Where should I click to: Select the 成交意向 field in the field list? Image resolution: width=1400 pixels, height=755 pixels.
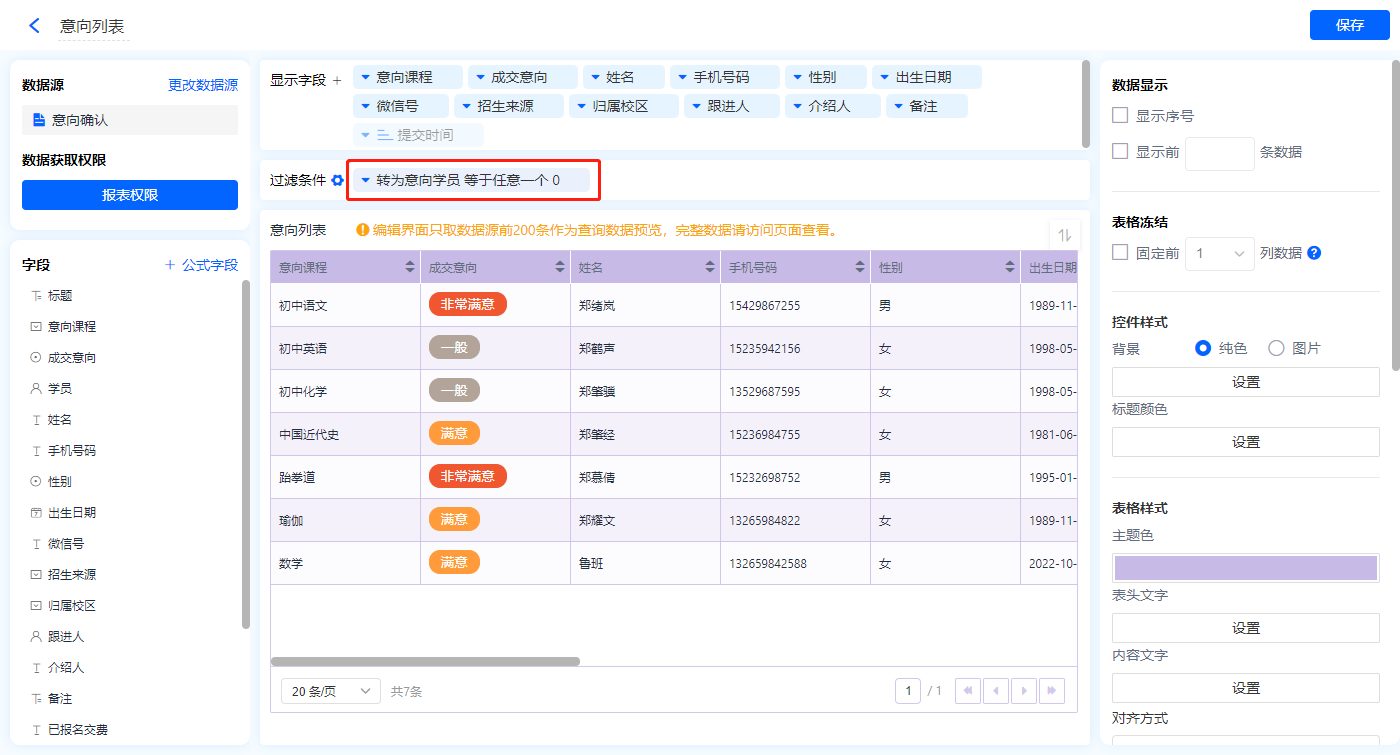[72, 357]
